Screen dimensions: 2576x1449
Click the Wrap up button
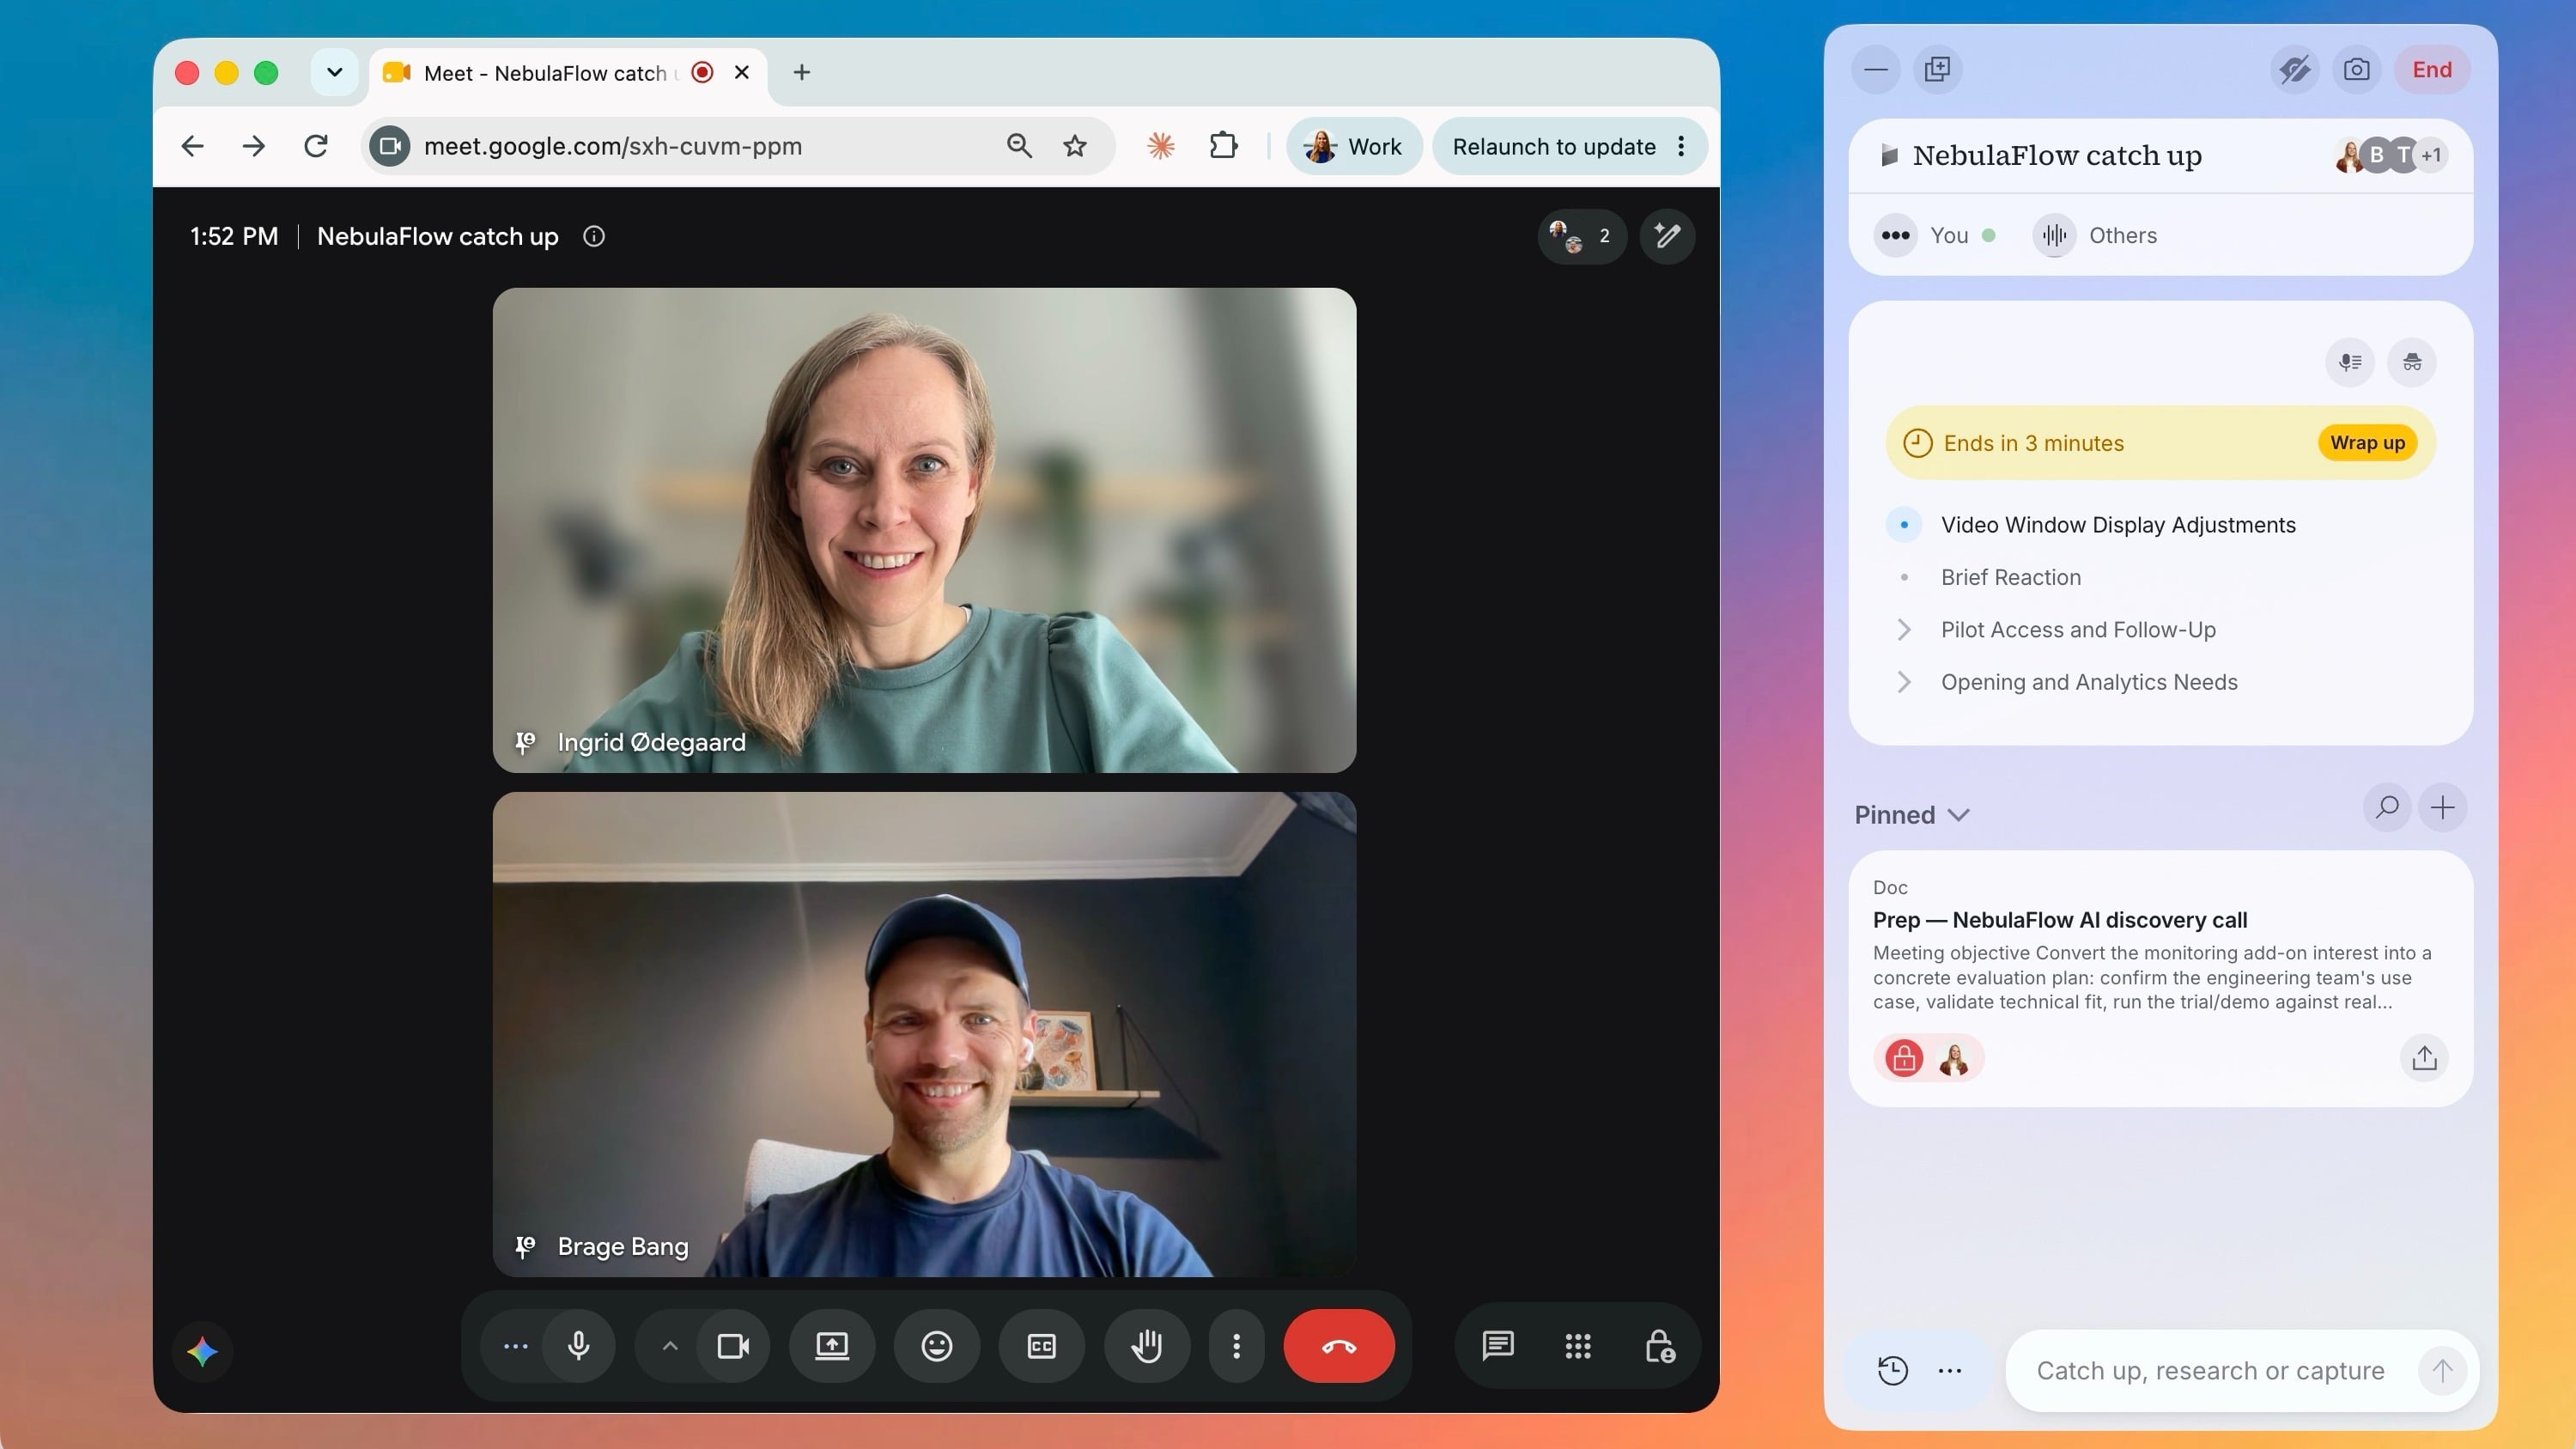pyautogui.click(x=2367, y=443)
